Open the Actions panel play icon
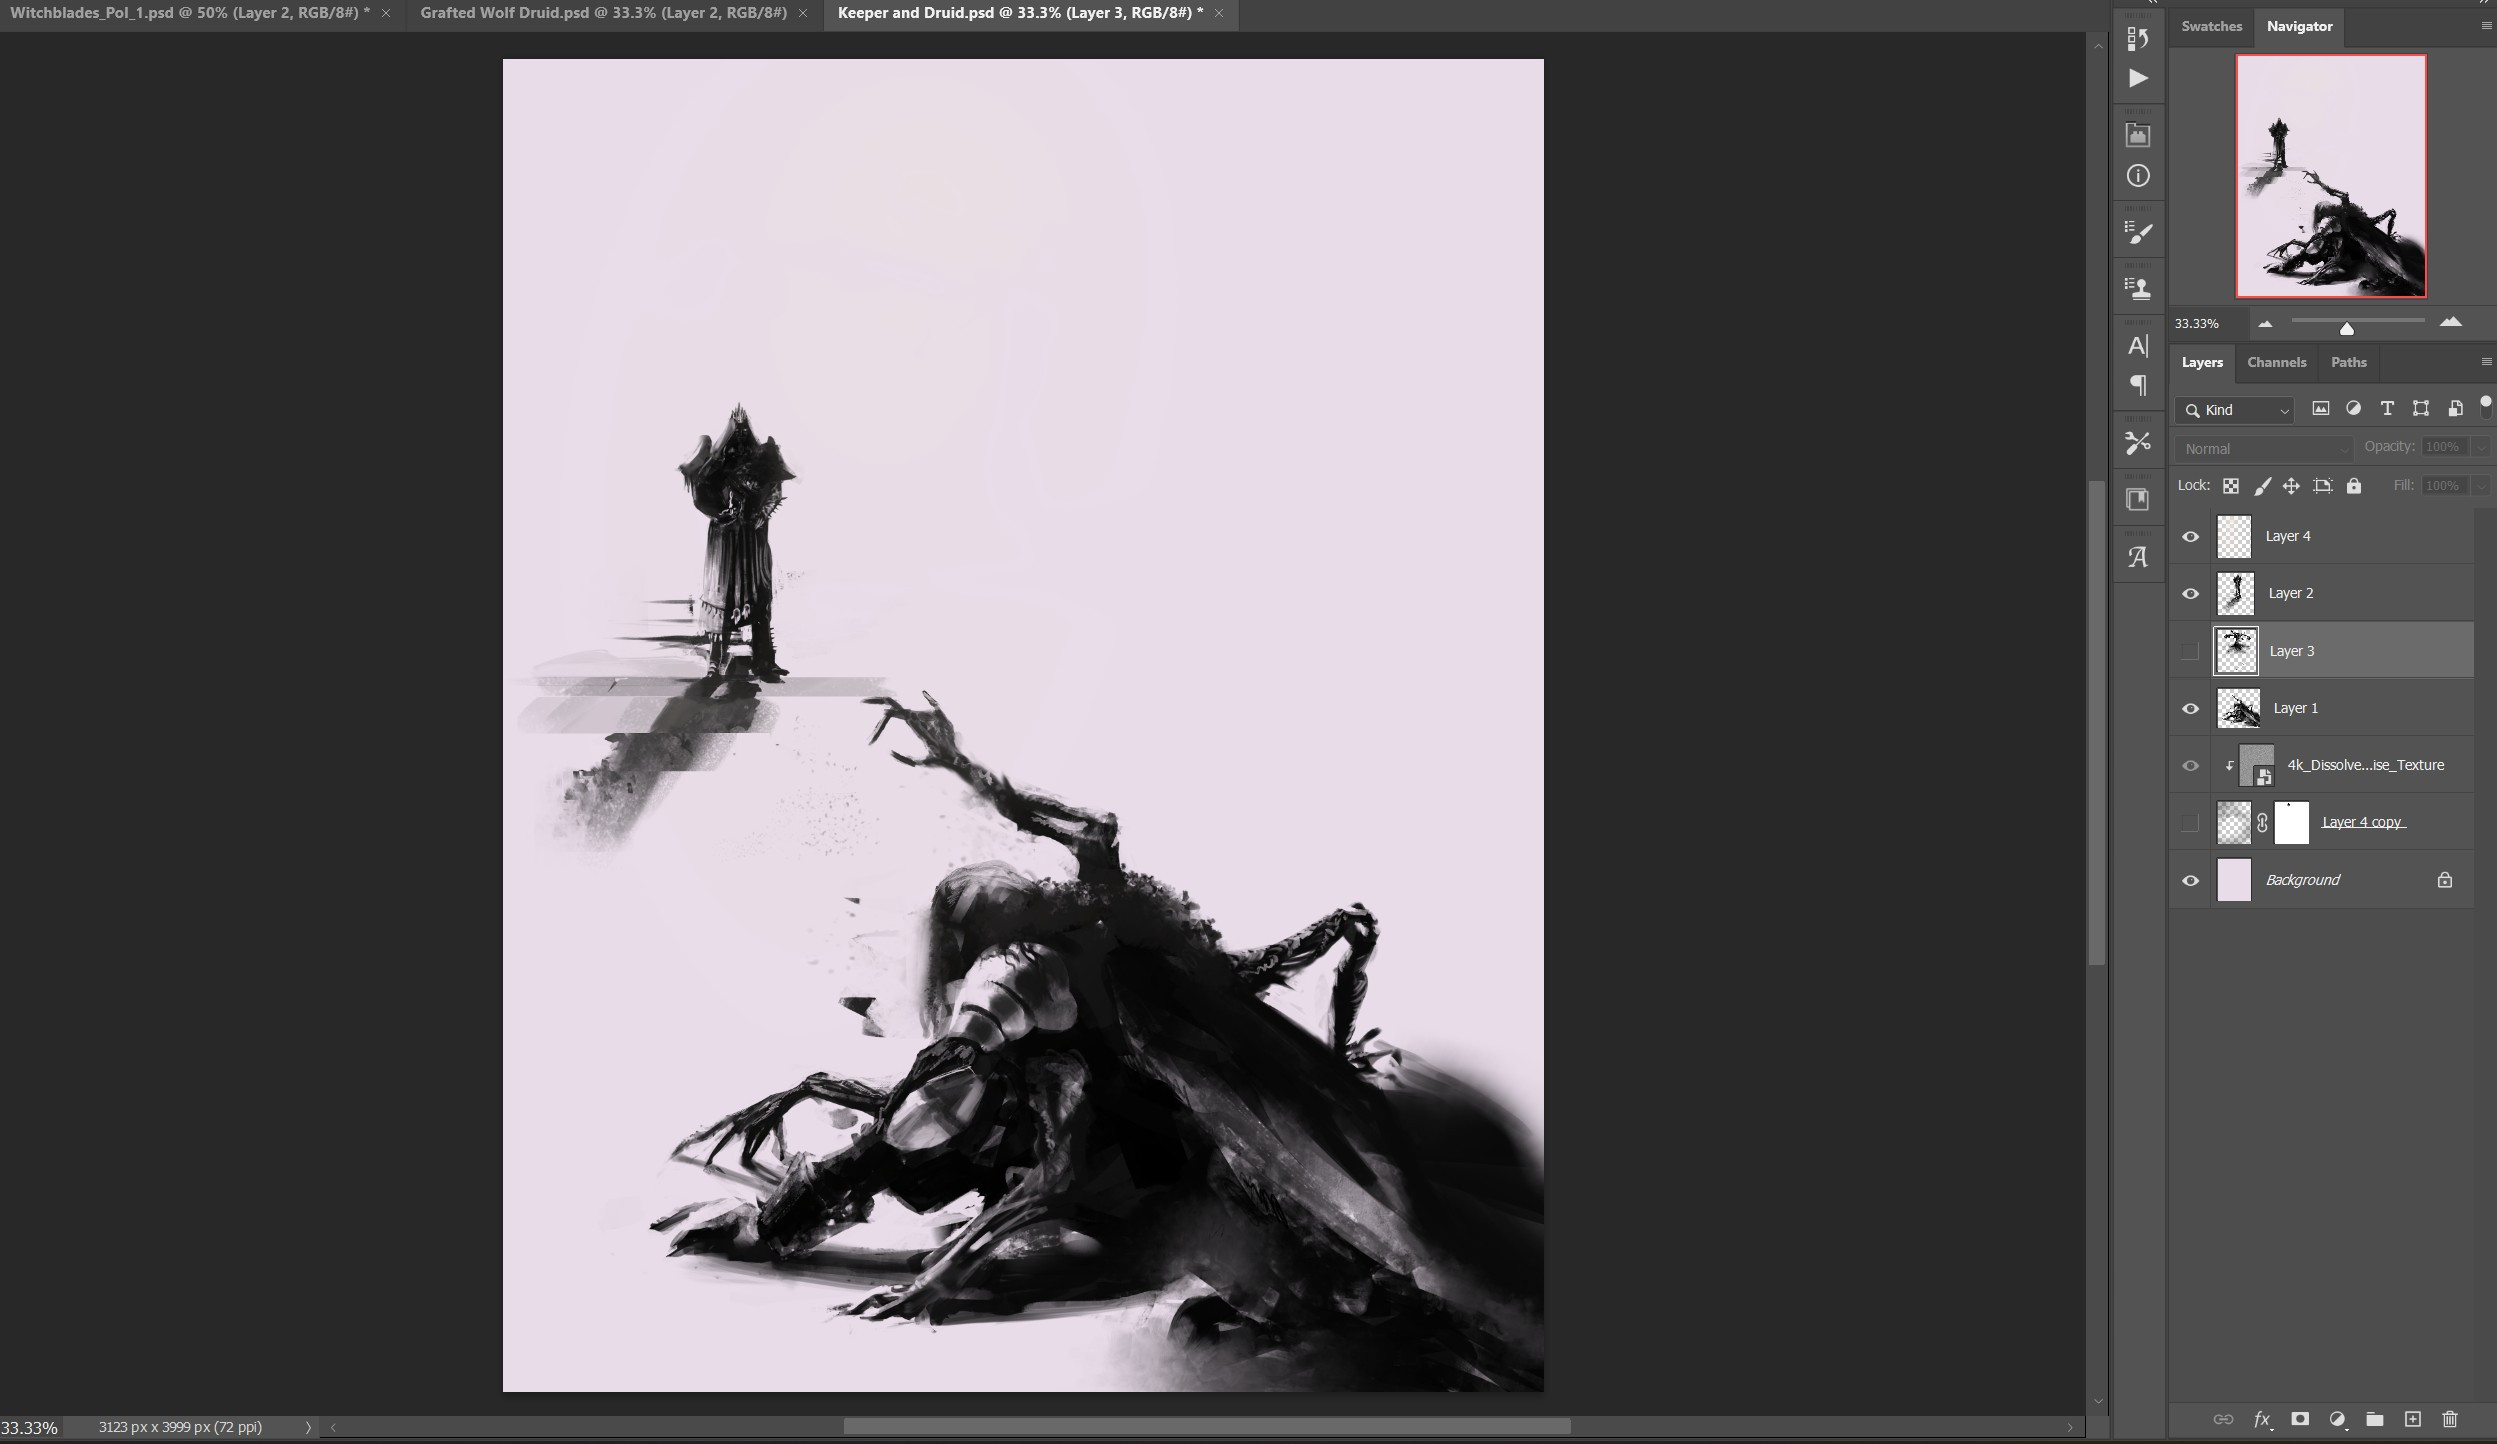Image resolution: width=2497 pixels, height=1444 pixels. [x=2137, y=79]
